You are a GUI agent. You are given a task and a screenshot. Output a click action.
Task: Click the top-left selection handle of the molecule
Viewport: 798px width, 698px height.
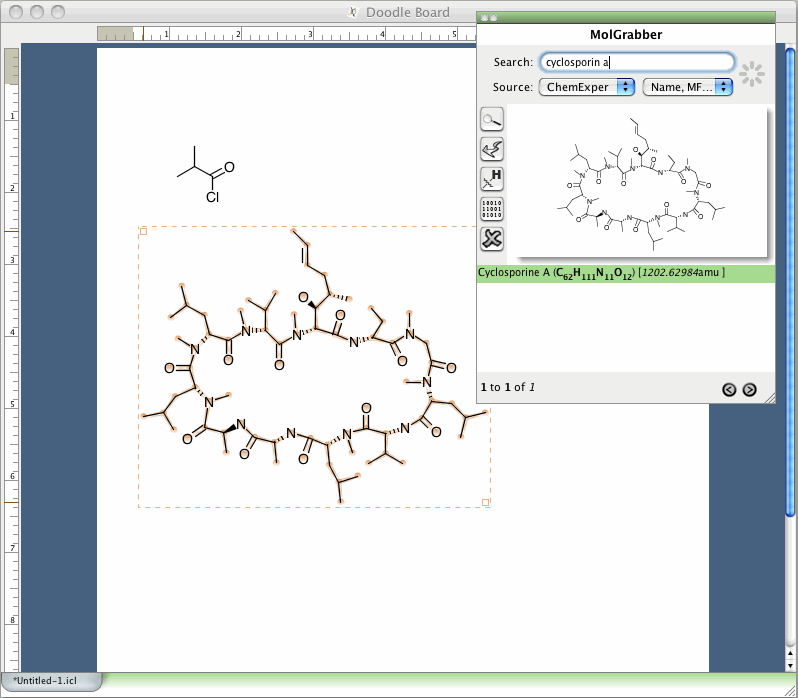click(142, 231)
